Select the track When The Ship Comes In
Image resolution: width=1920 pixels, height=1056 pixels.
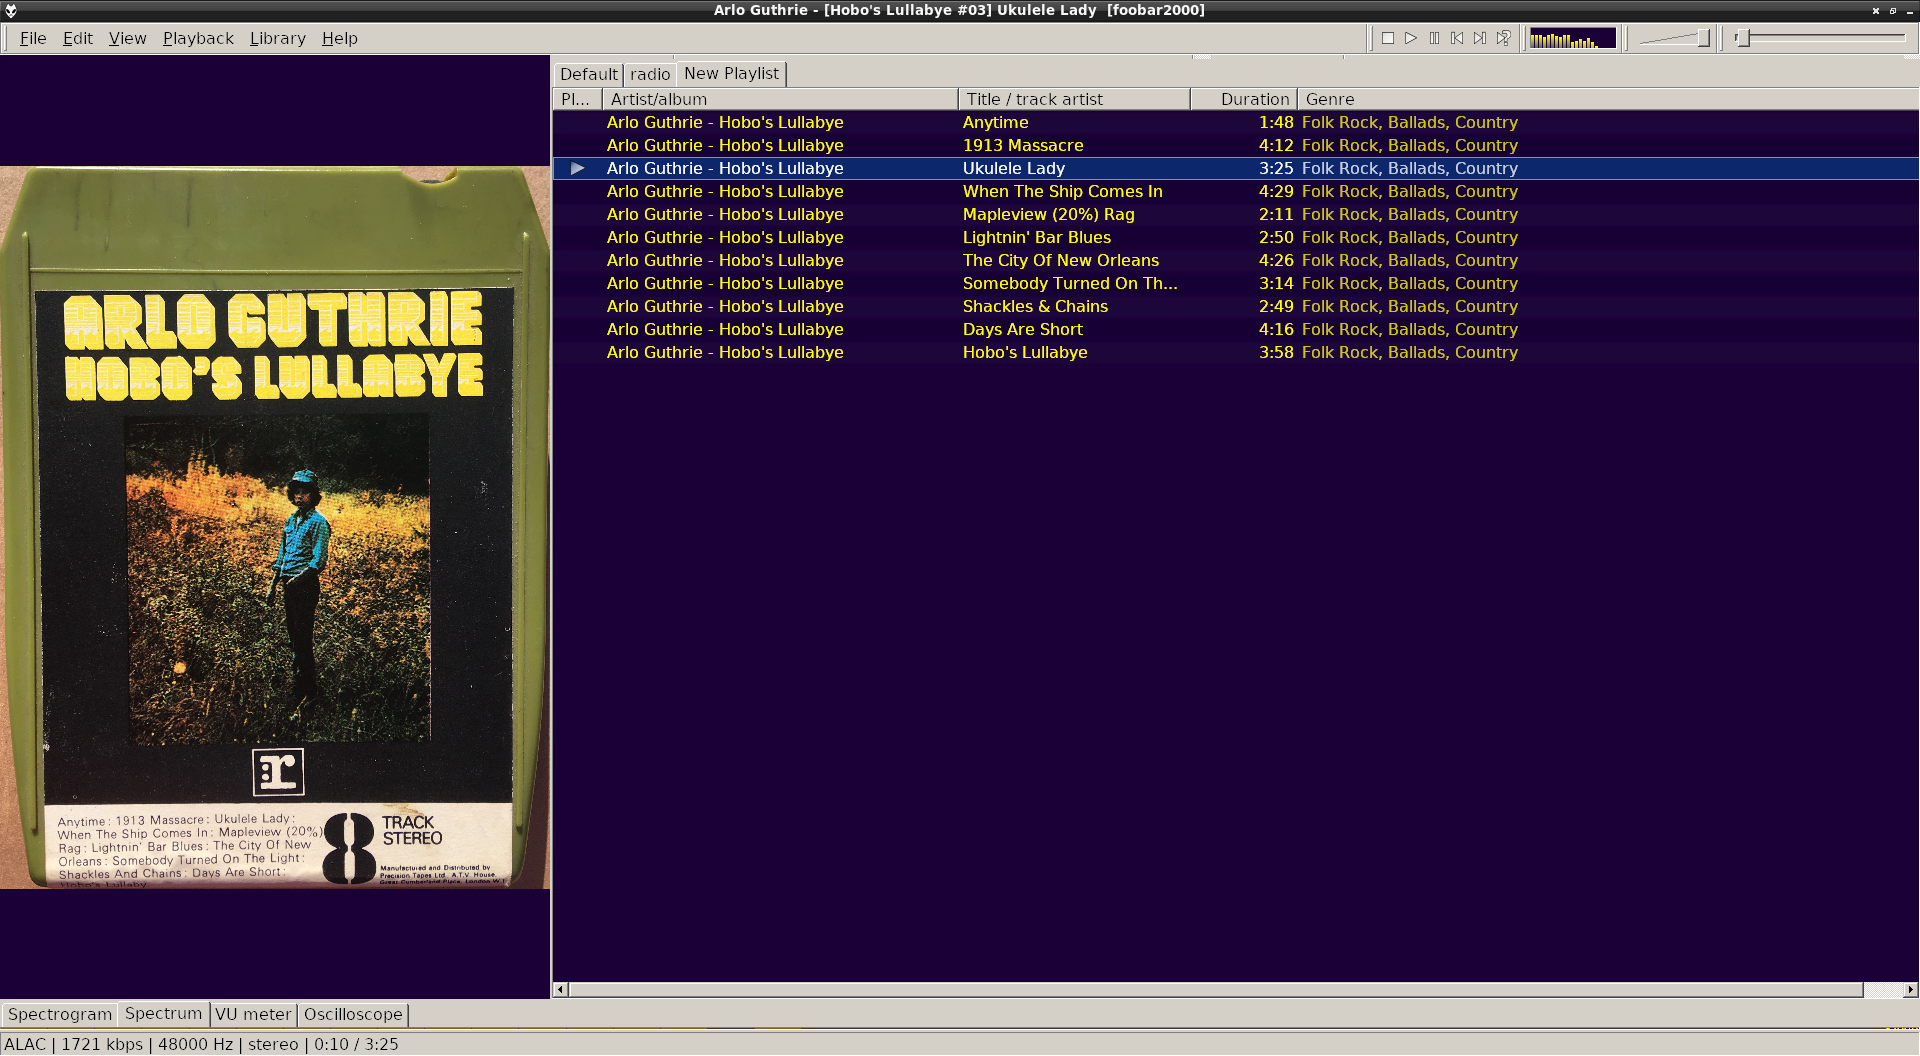point(1062,192)
